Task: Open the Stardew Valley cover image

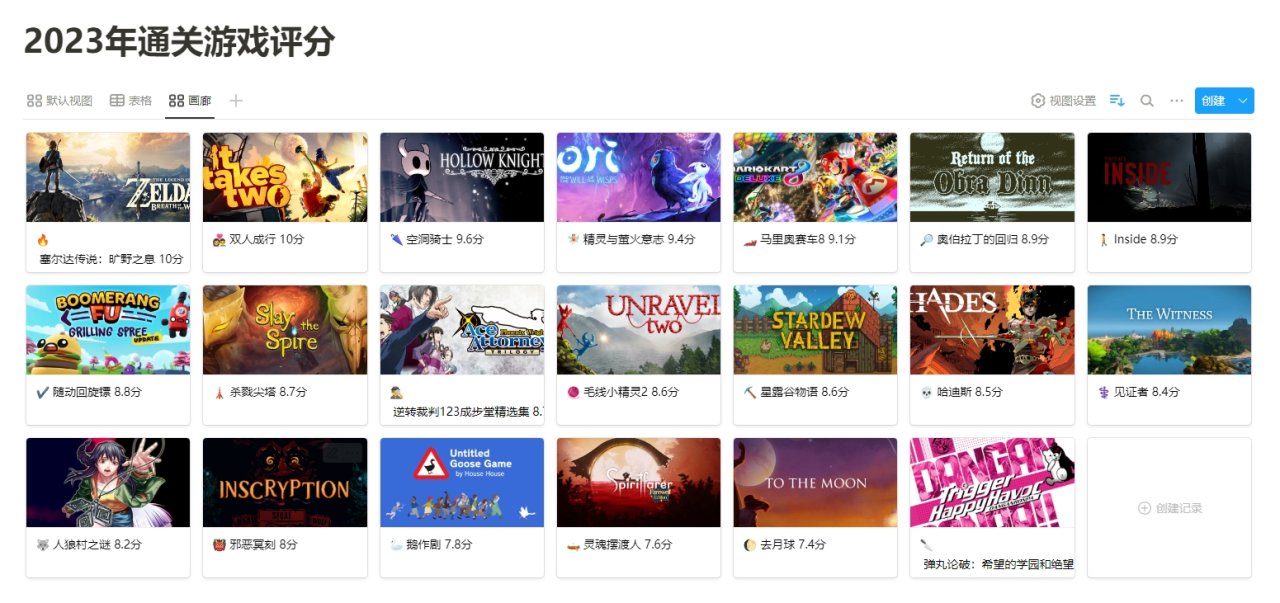Action: click(815, 330)
